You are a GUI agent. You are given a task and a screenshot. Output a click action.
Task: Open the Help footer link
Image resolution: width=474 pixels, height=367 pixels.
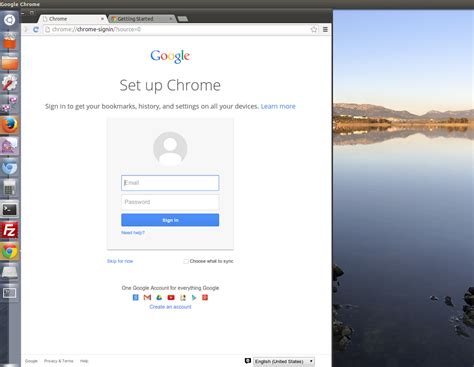(84, 361)
